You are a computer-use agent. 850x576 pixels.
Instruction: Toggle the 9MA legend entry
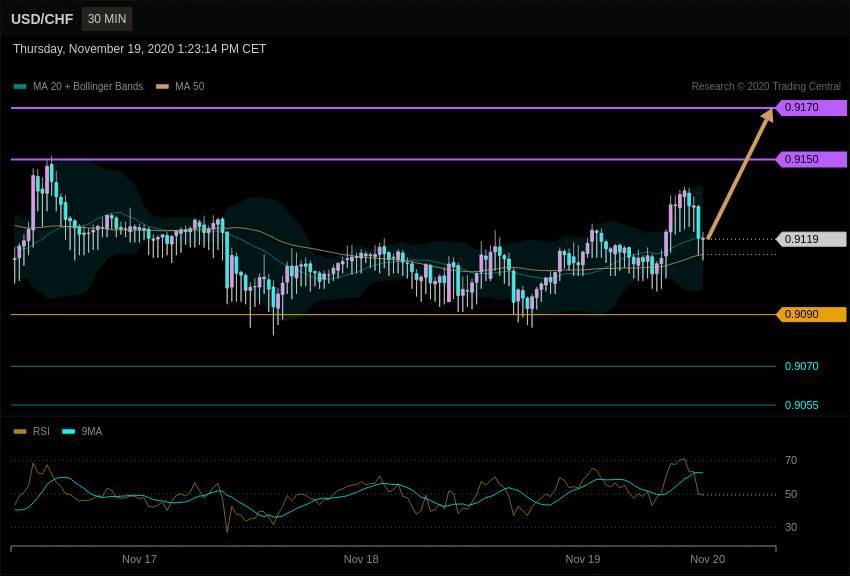coord(82,431)
